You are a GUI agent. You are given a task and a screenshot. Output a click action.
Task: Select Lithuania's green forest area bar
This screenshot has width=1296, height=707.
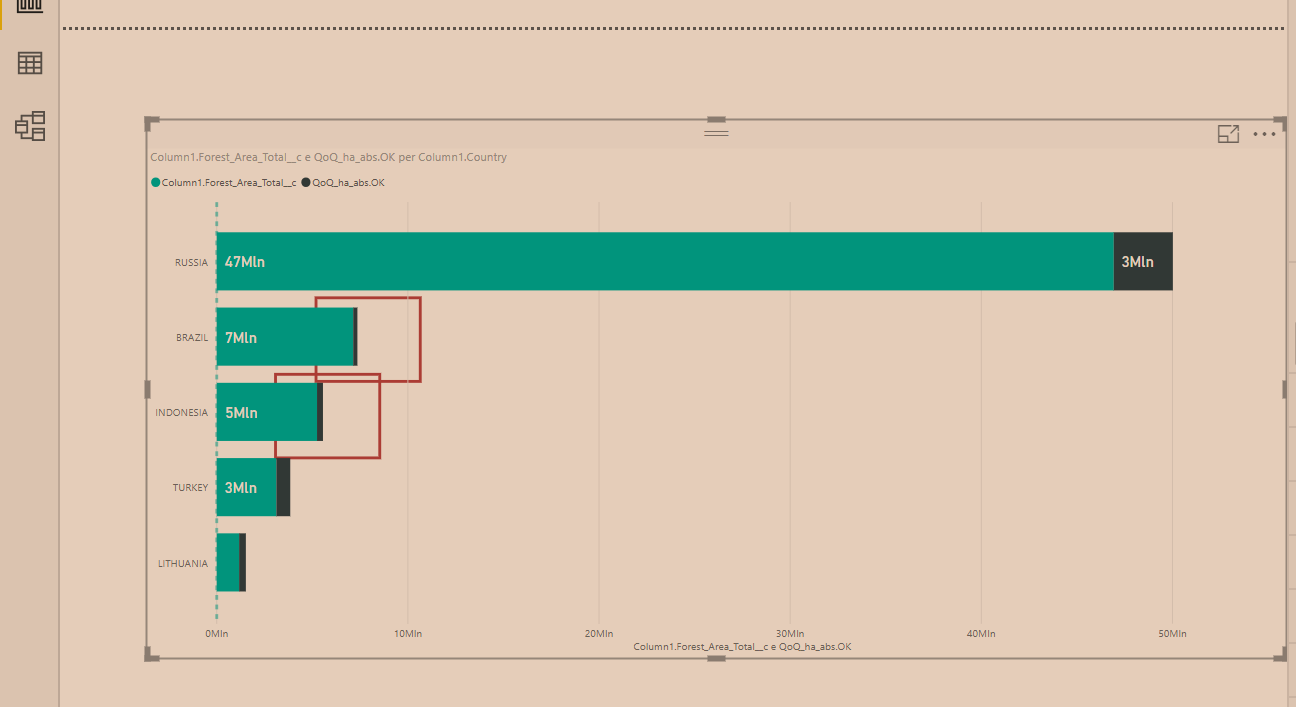tap(228, 562)
